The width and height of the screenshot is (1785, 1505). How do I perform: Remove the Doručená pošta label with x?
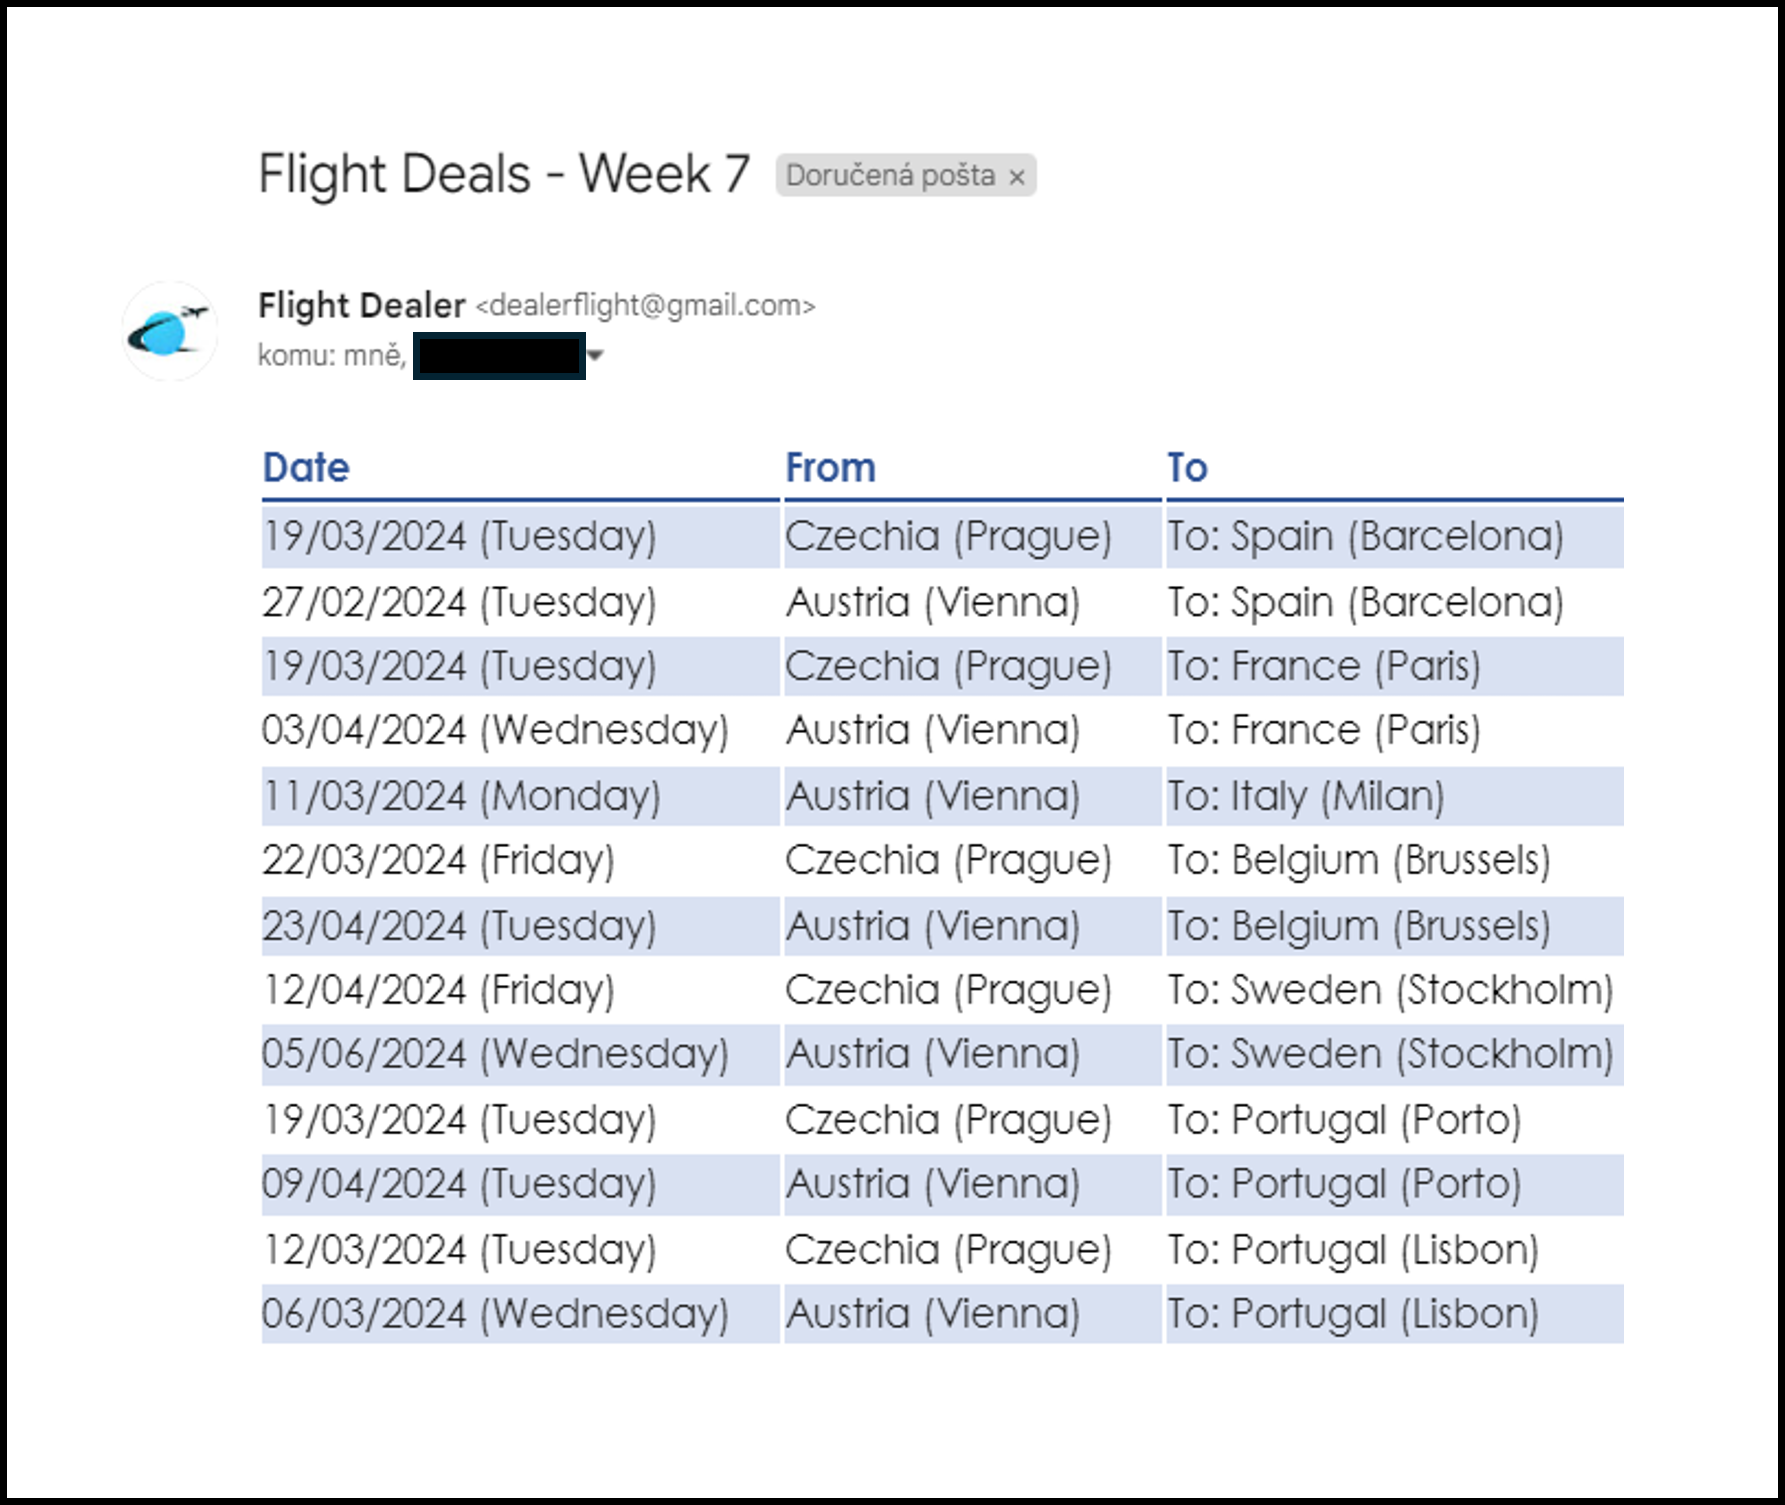(1017, 177)
